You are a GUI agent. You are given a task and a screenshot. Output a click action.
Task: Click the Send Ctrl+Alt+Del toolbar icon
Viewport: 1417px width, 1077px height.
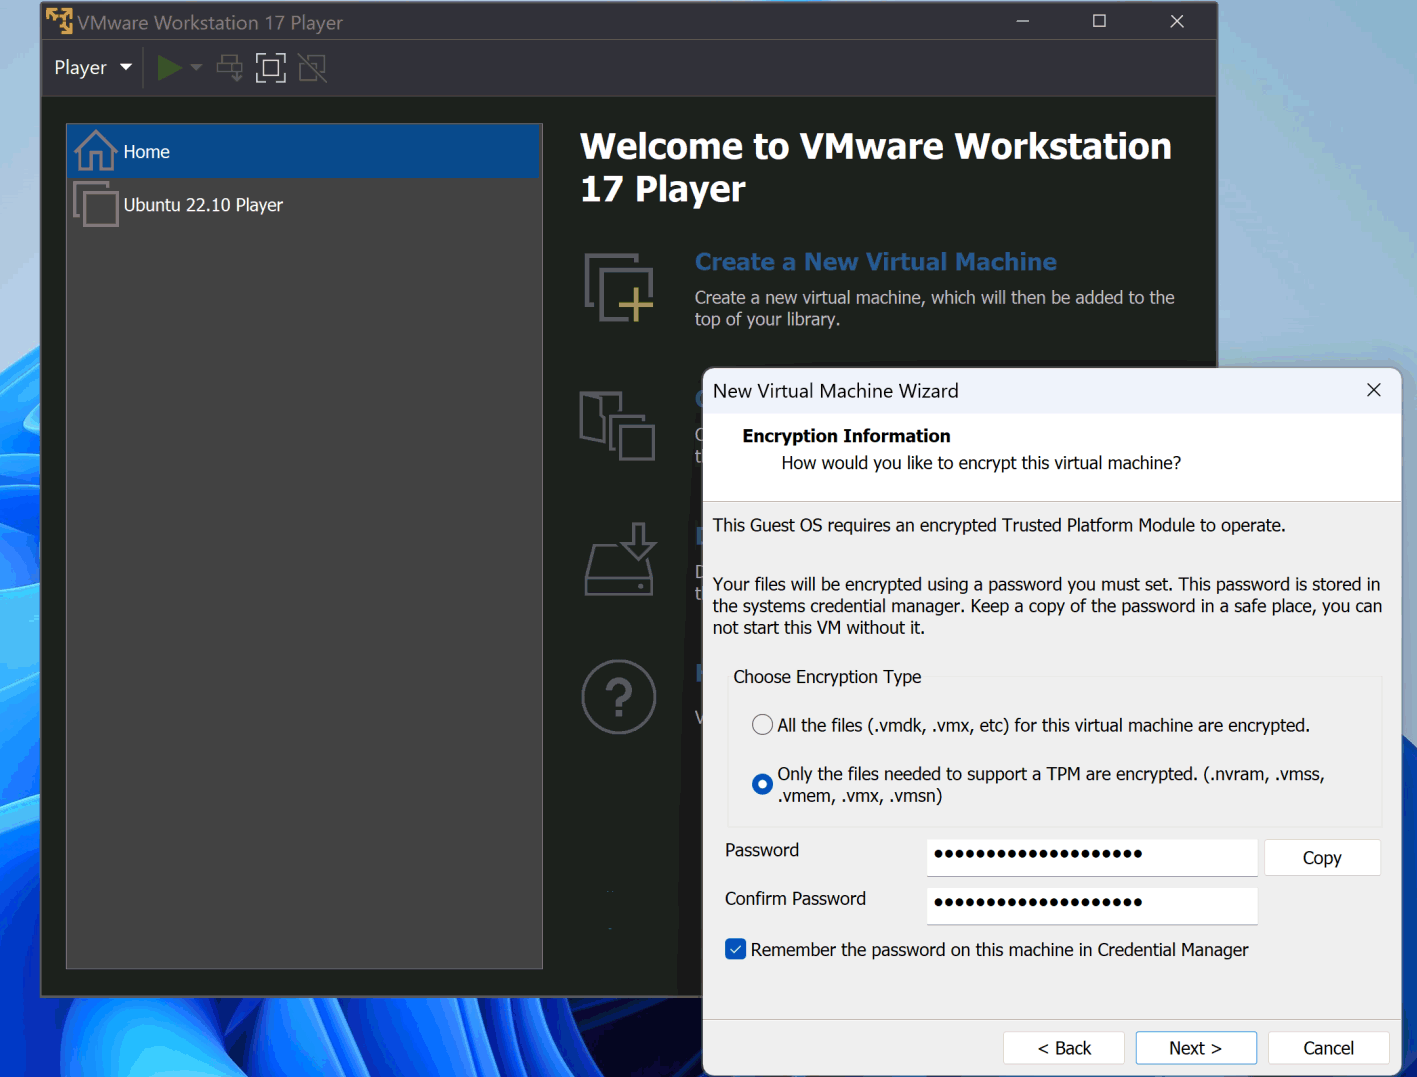pos(230,68)
